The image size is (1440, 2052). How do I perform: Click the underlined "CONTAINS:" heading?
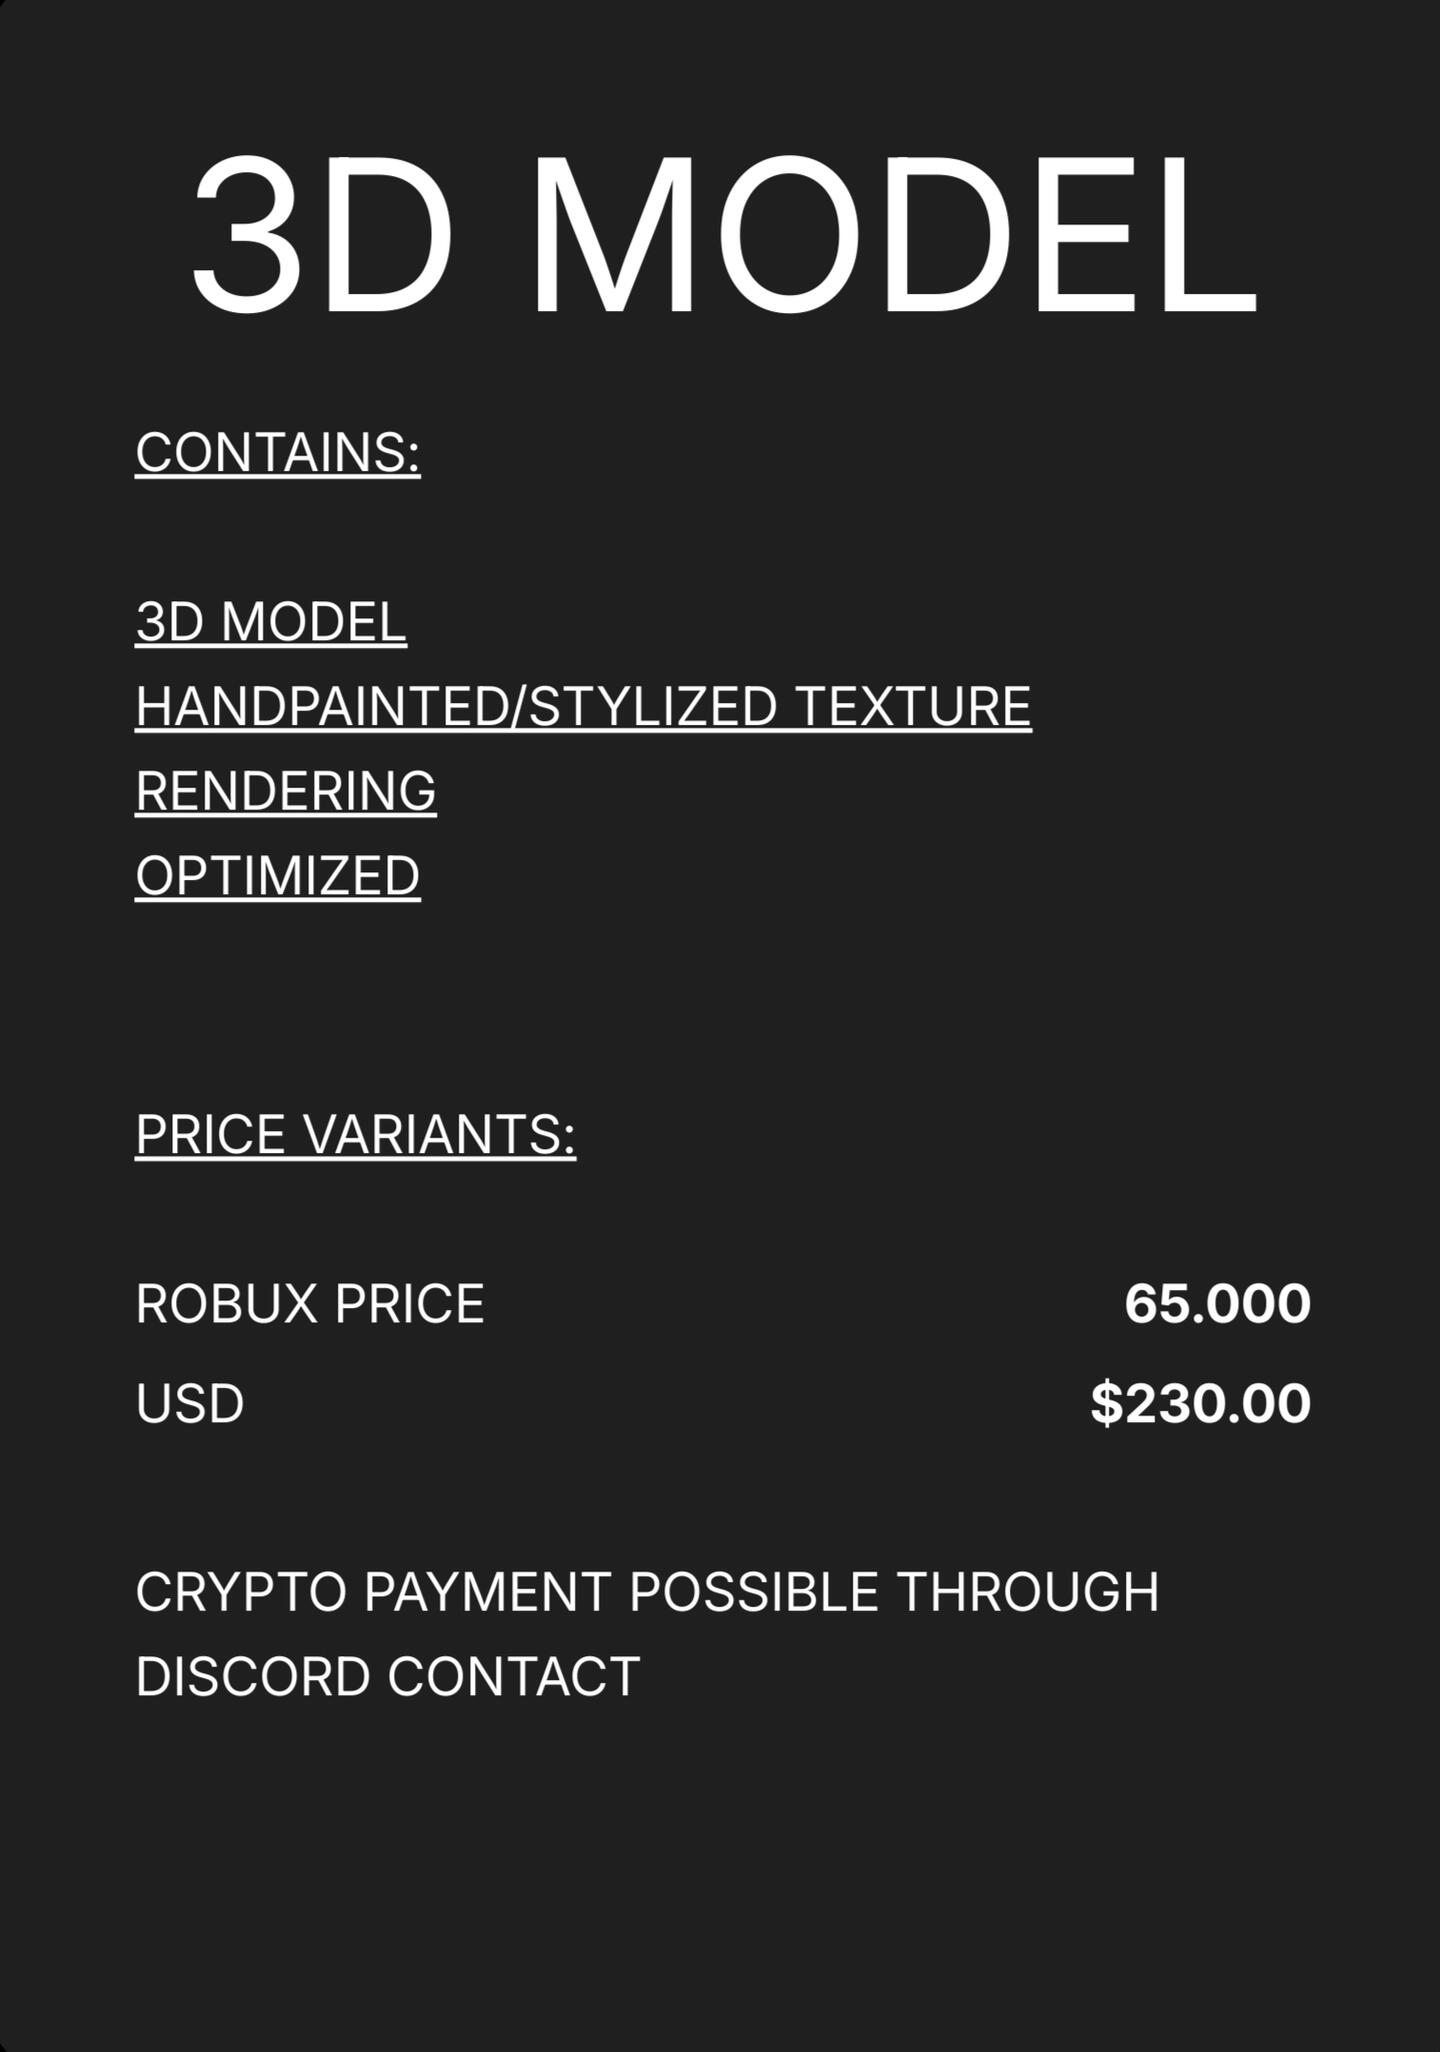[278, 452]
